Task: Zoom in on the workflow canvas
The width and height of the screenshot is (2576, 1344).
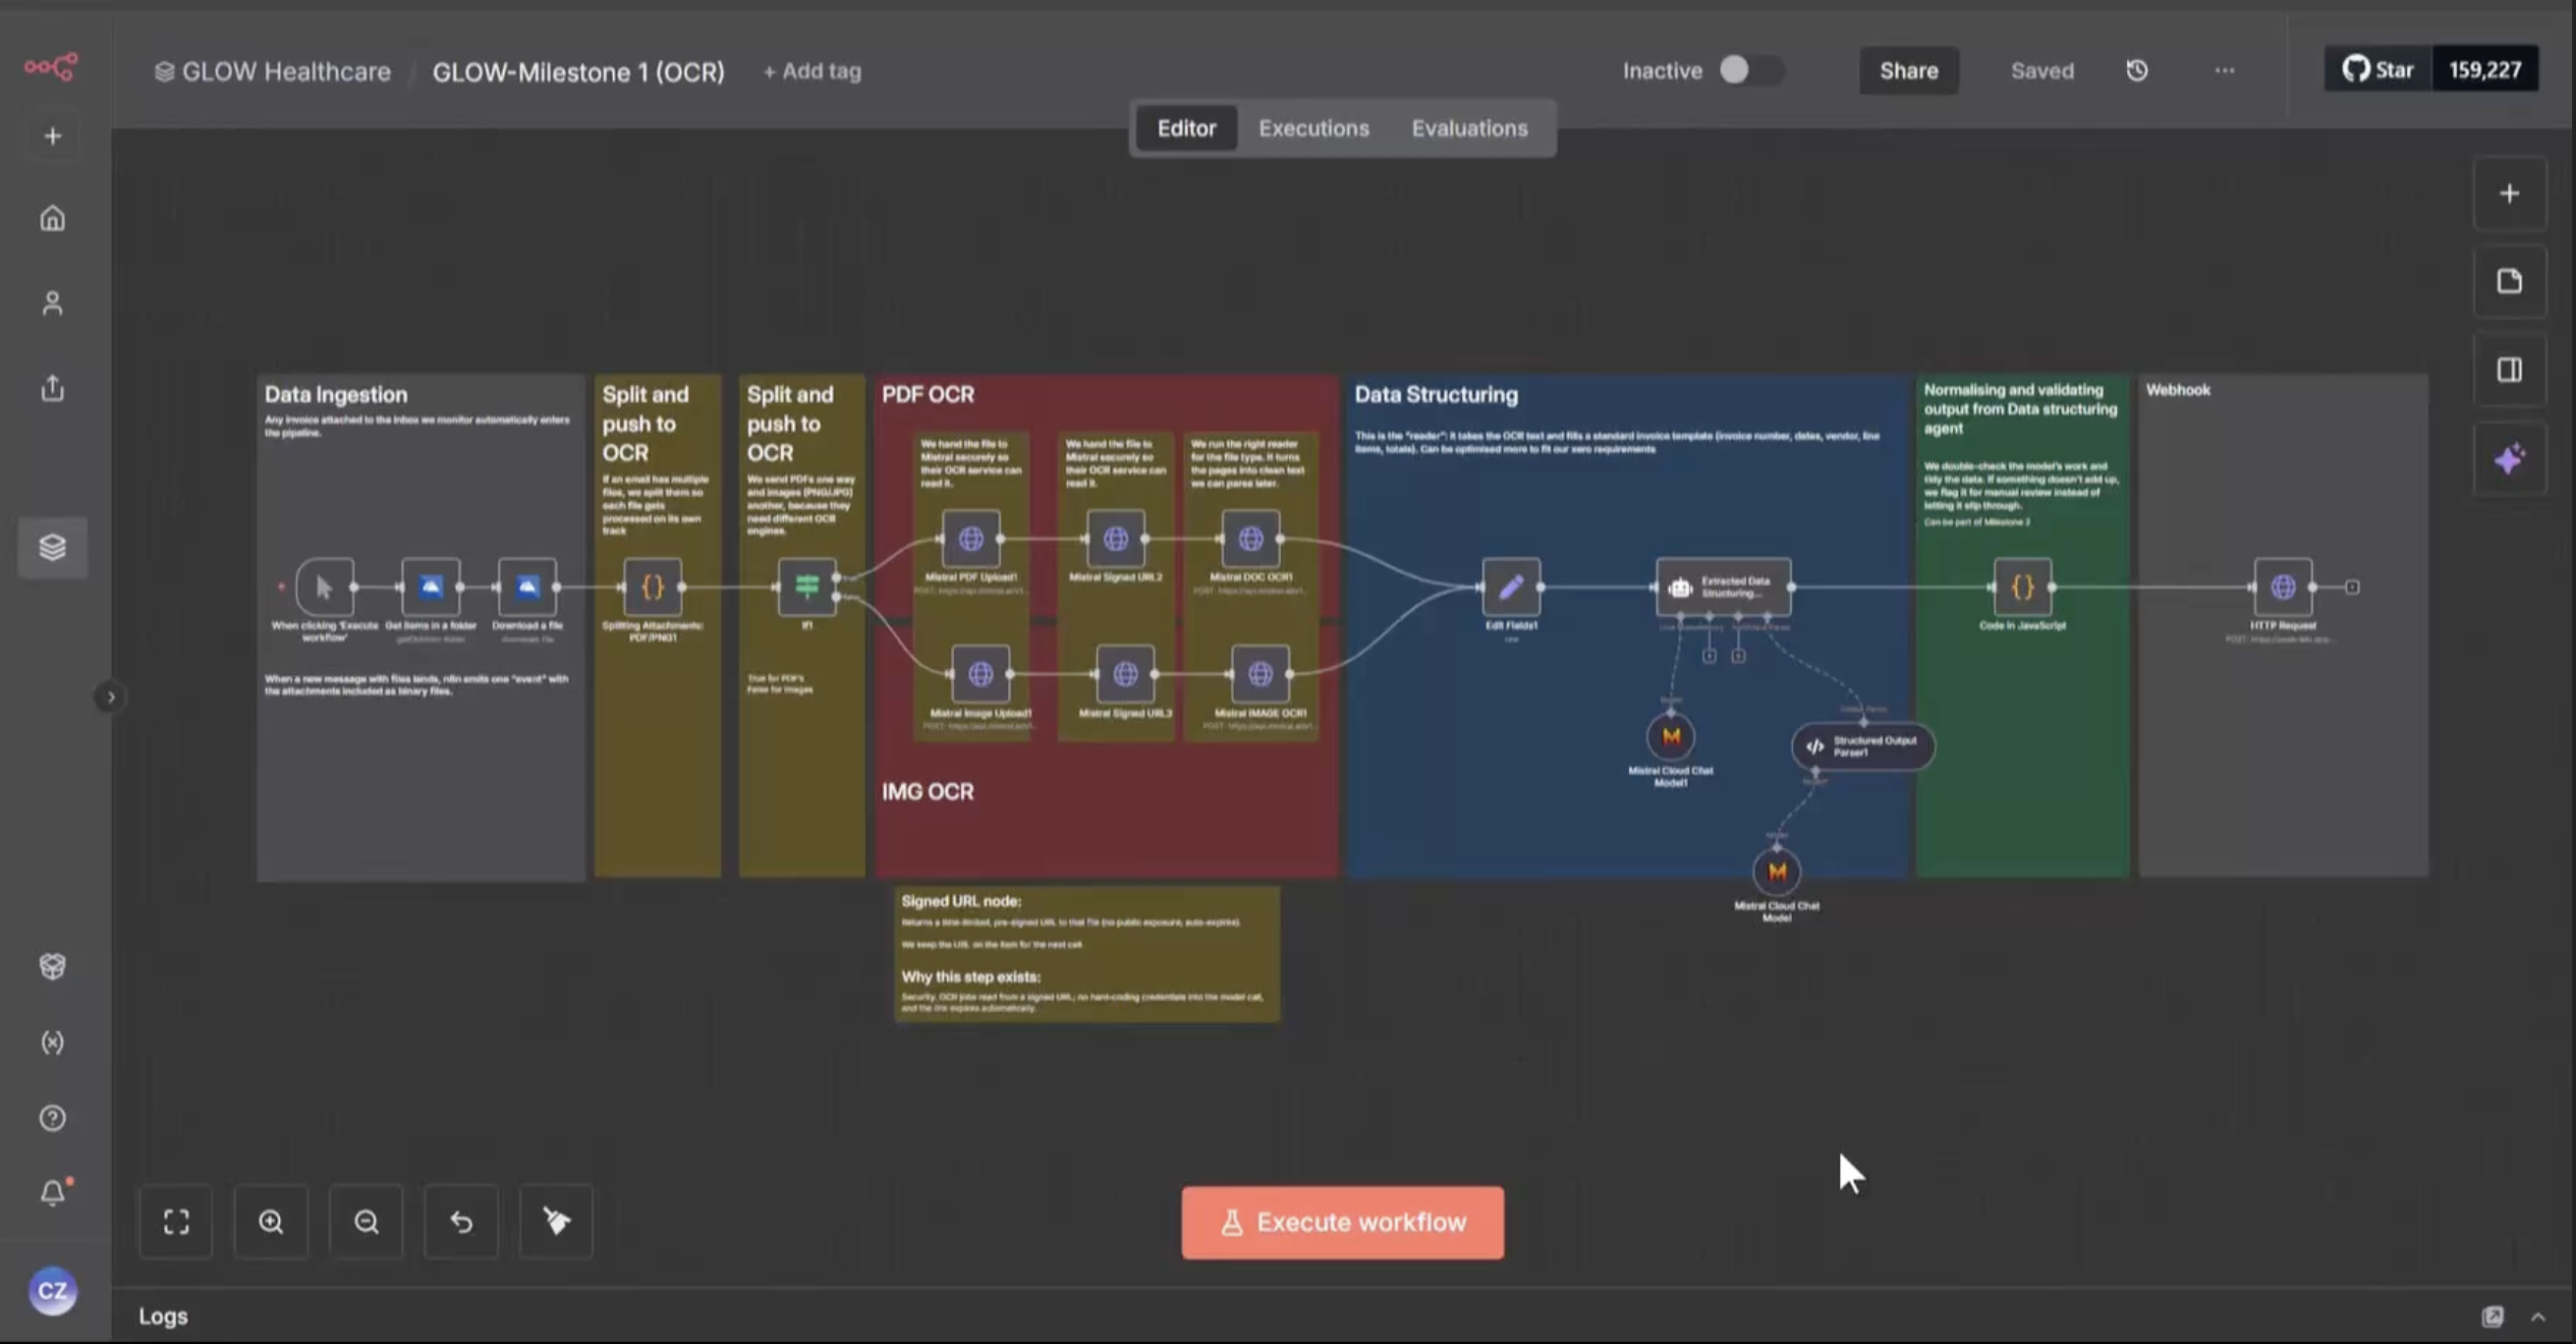Action: tap(270, 1222)
